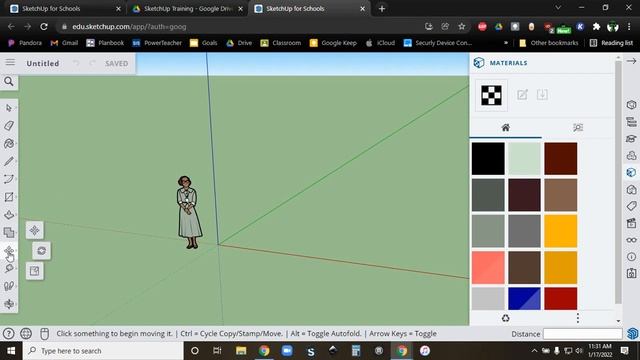This screenshot has height=360, width=640.
Task: Pick the blue material swatch
Action: coord(524,299)
